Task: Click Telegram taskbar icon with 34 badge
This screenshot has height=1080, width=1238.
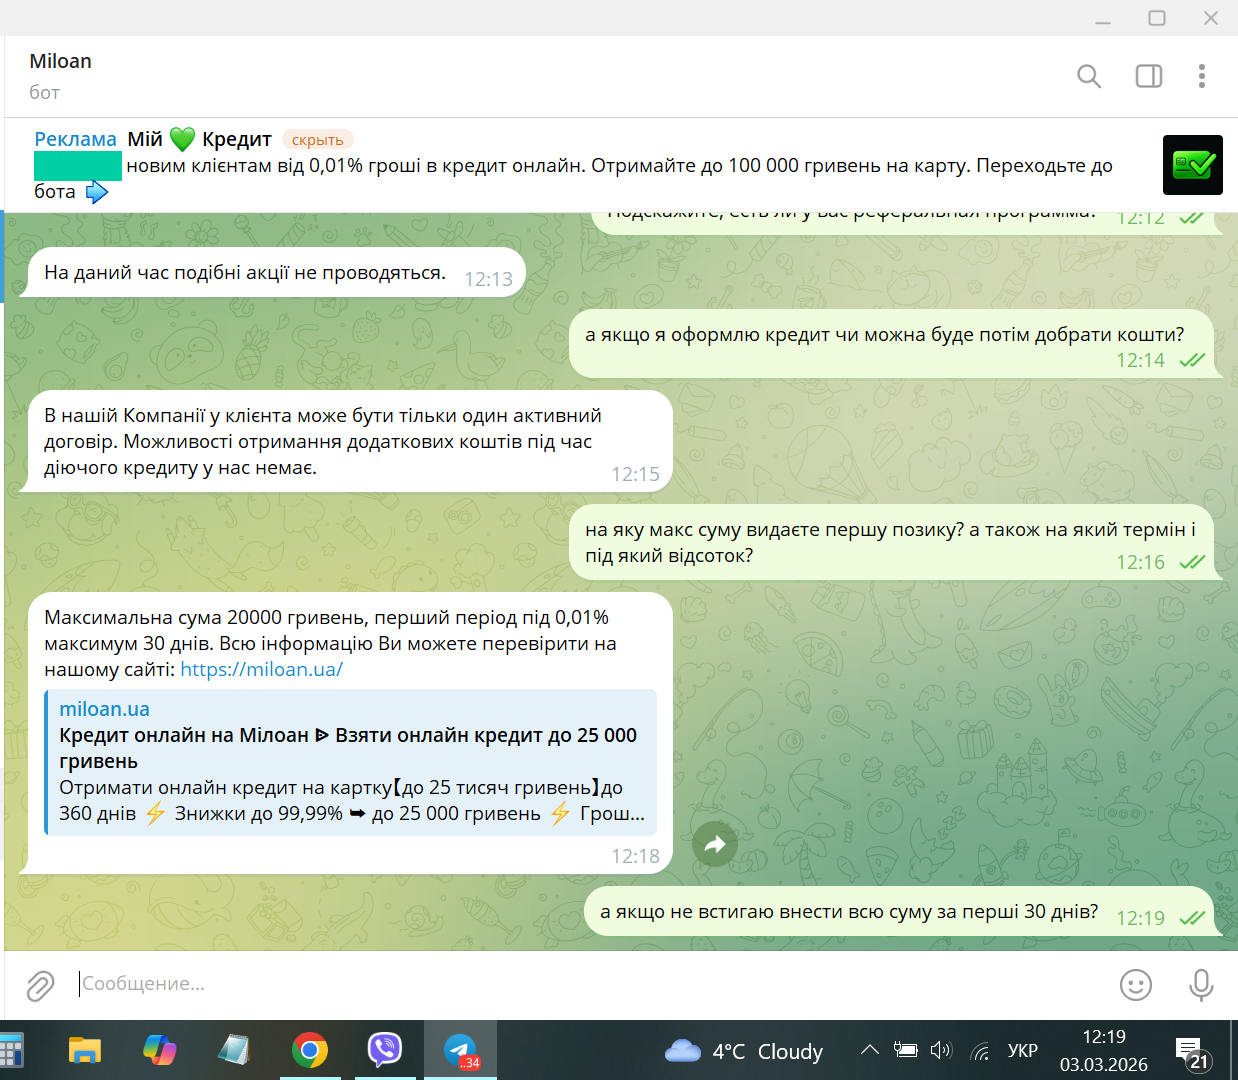Action: 461,1050
